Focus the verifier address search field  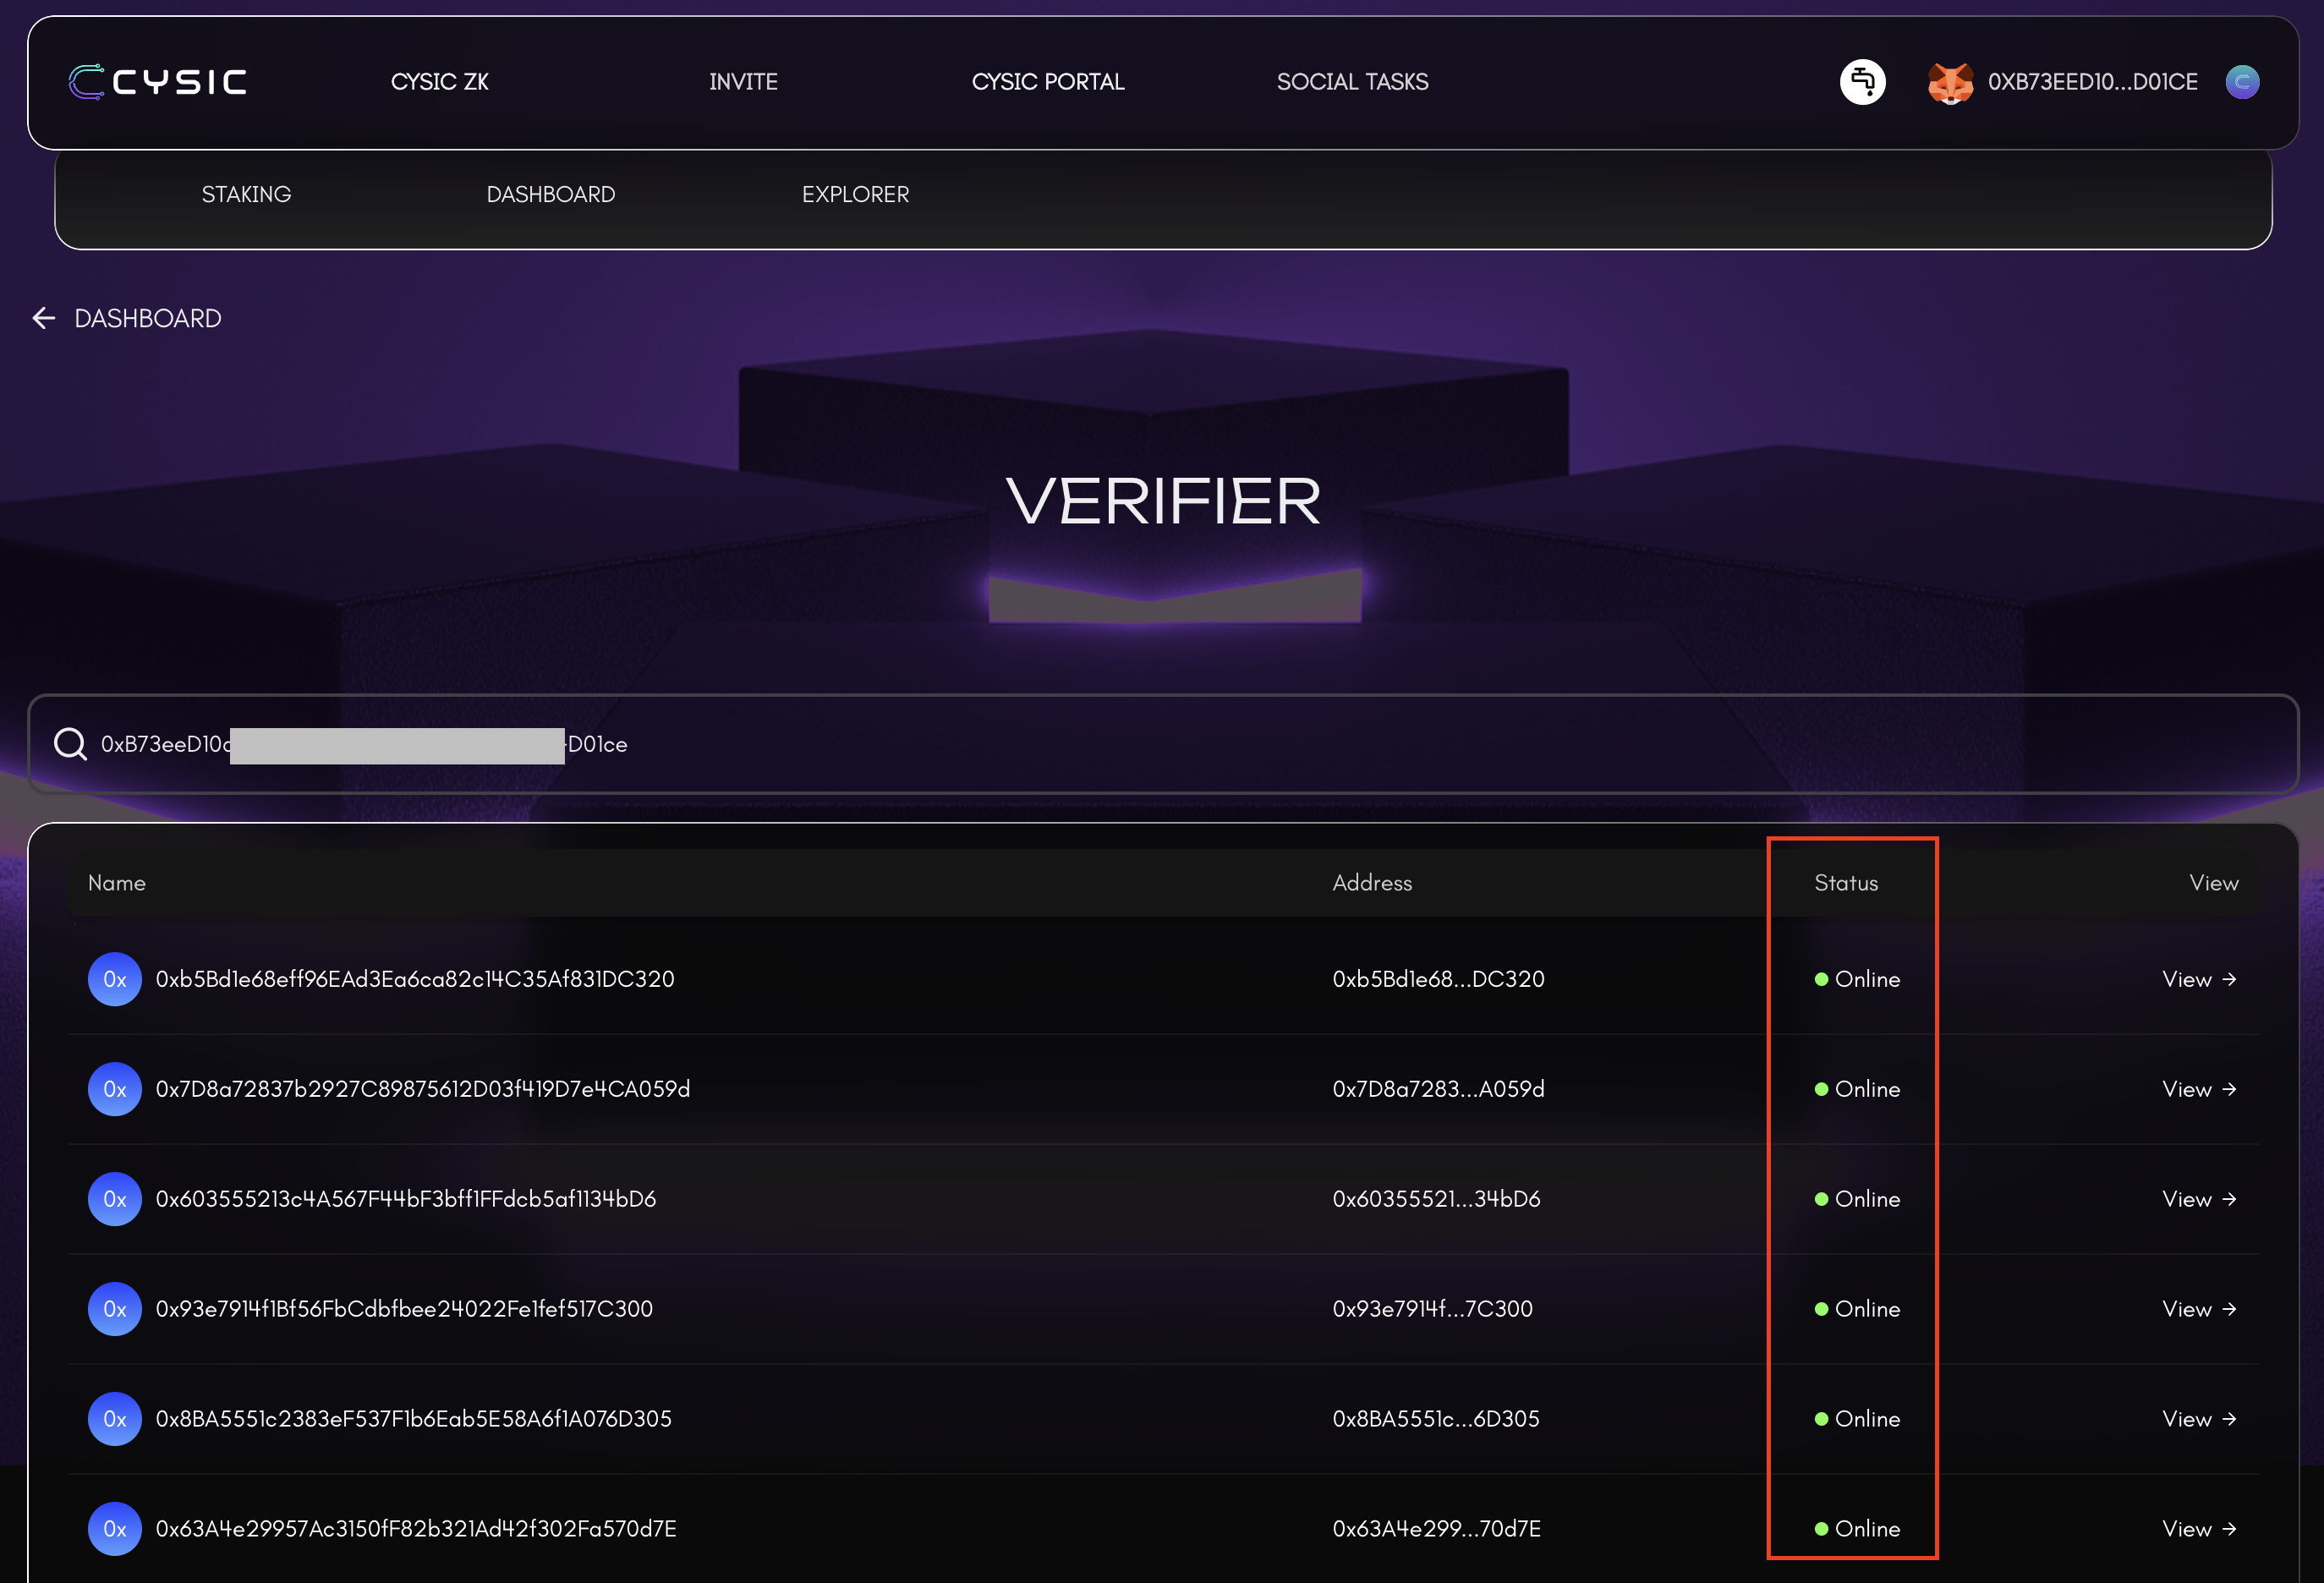pos(1163,744)
